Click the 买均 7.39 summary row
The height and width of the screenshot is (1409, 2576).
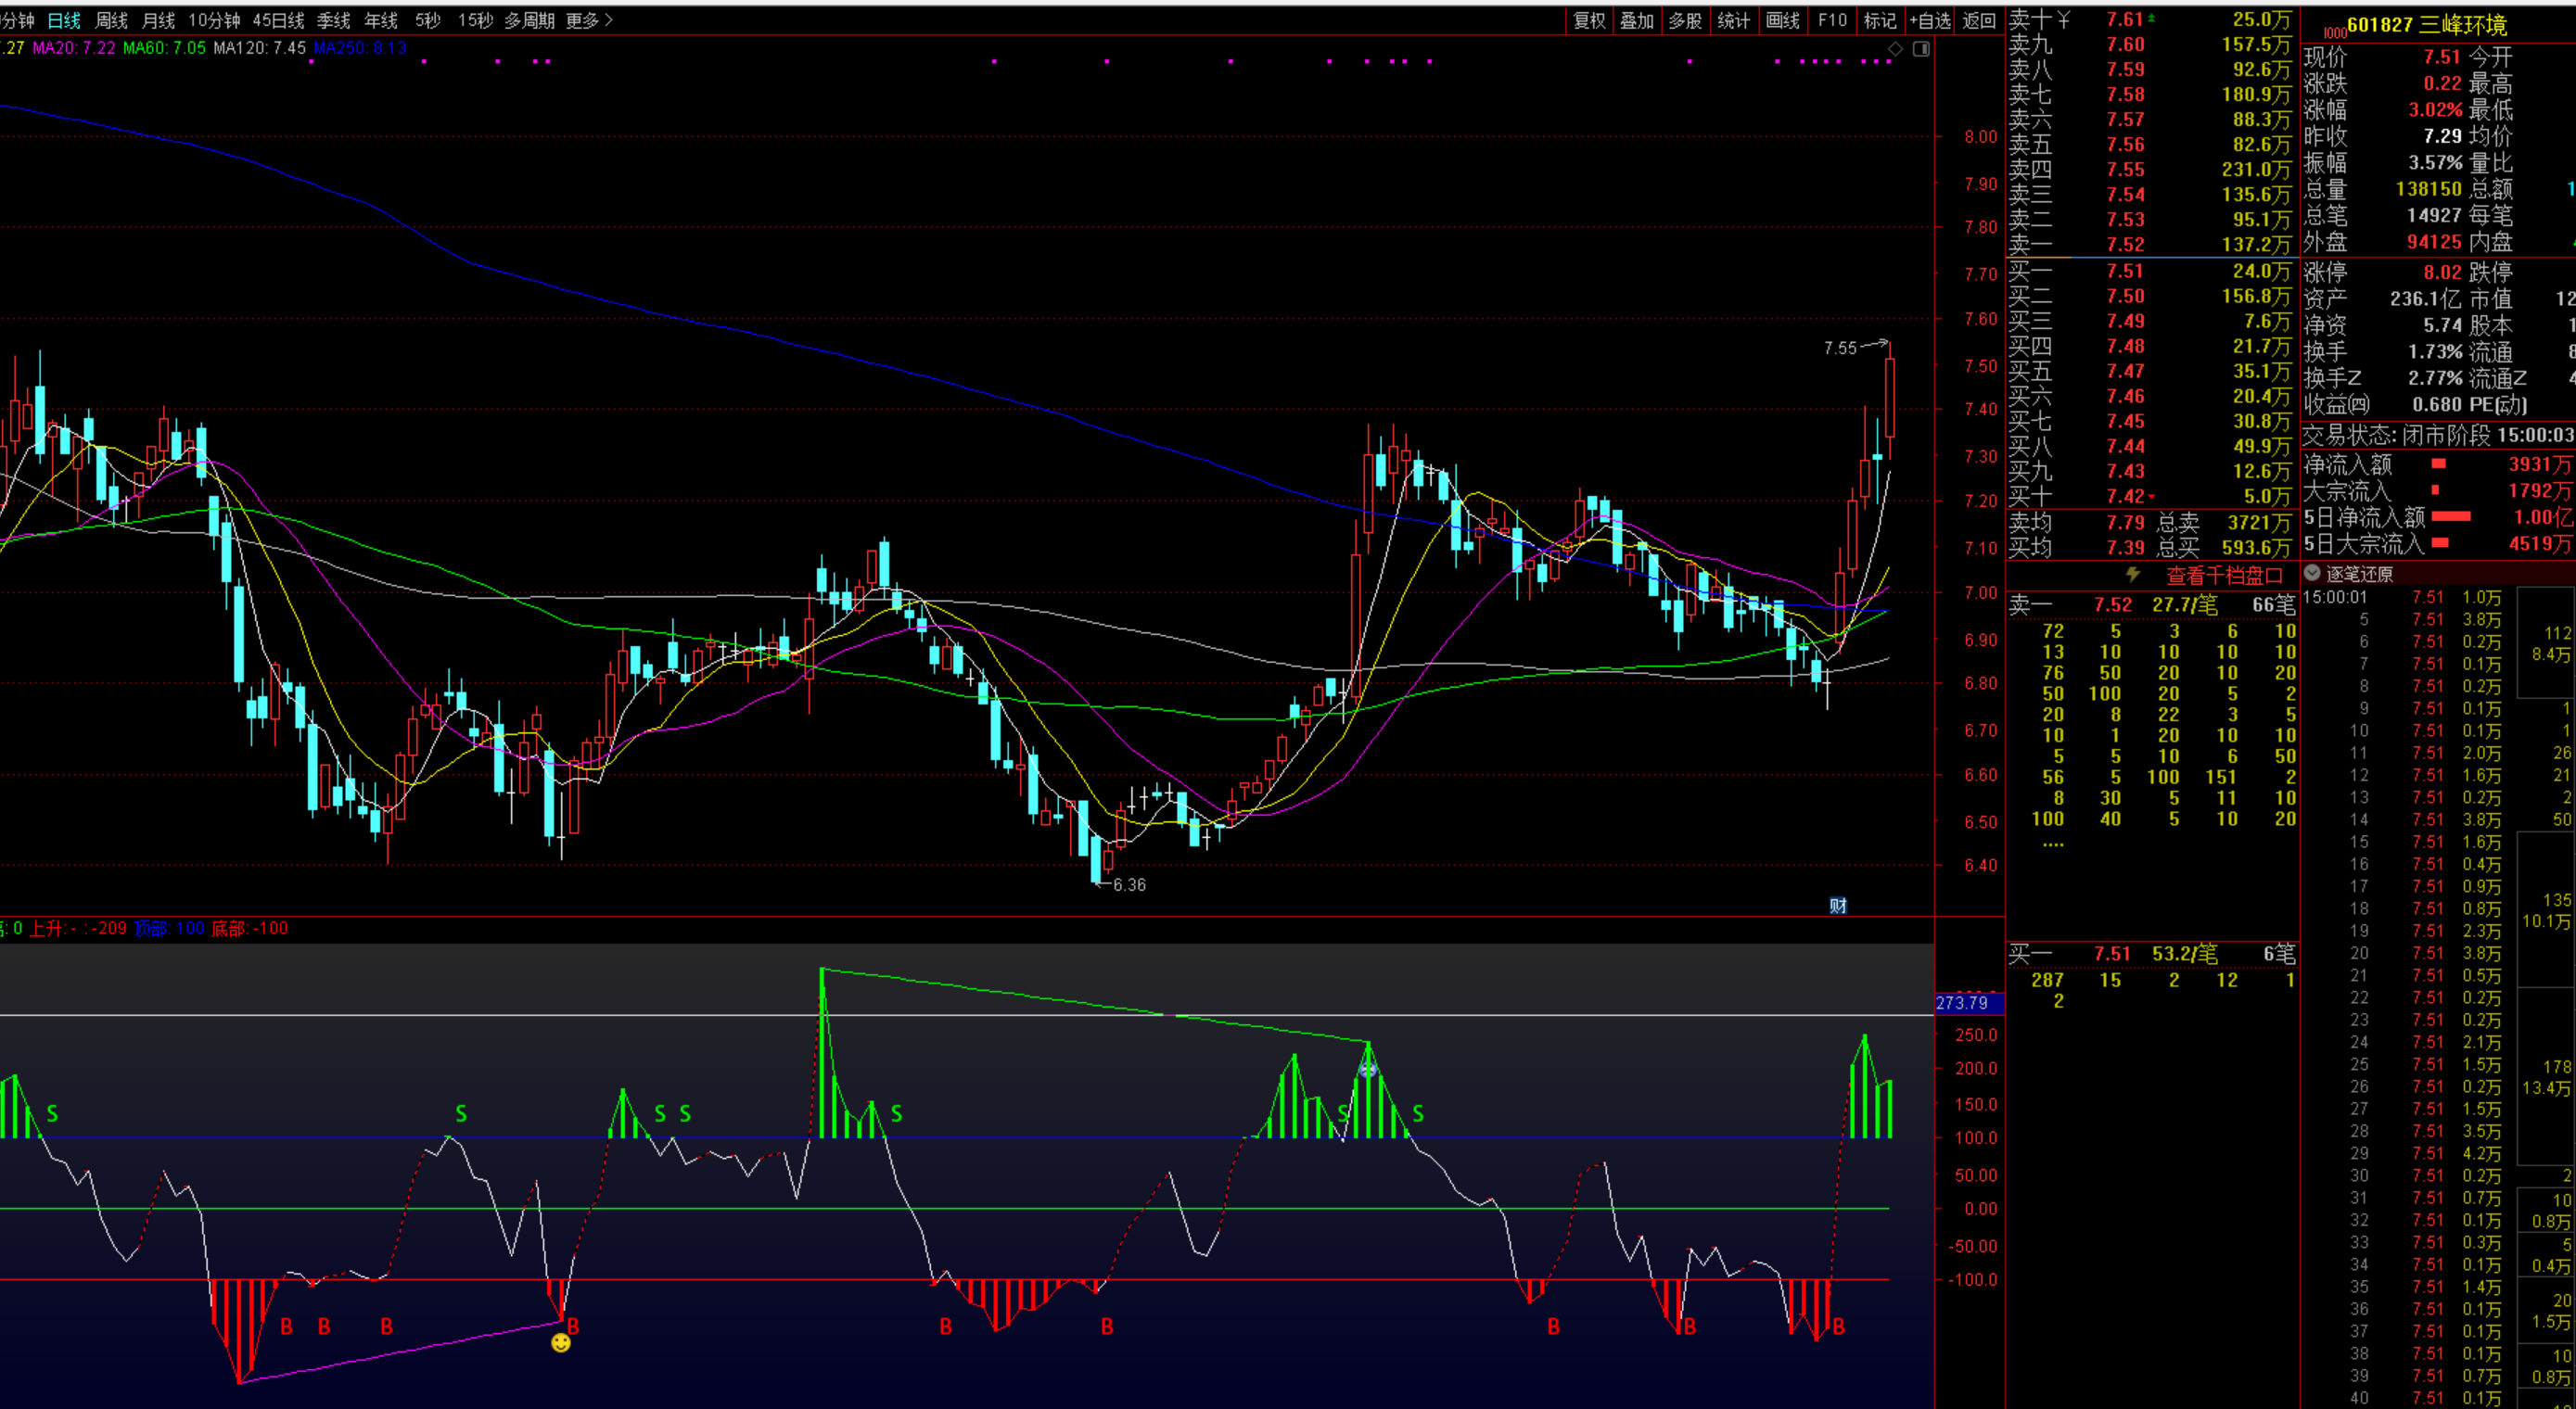point(2153,548)
